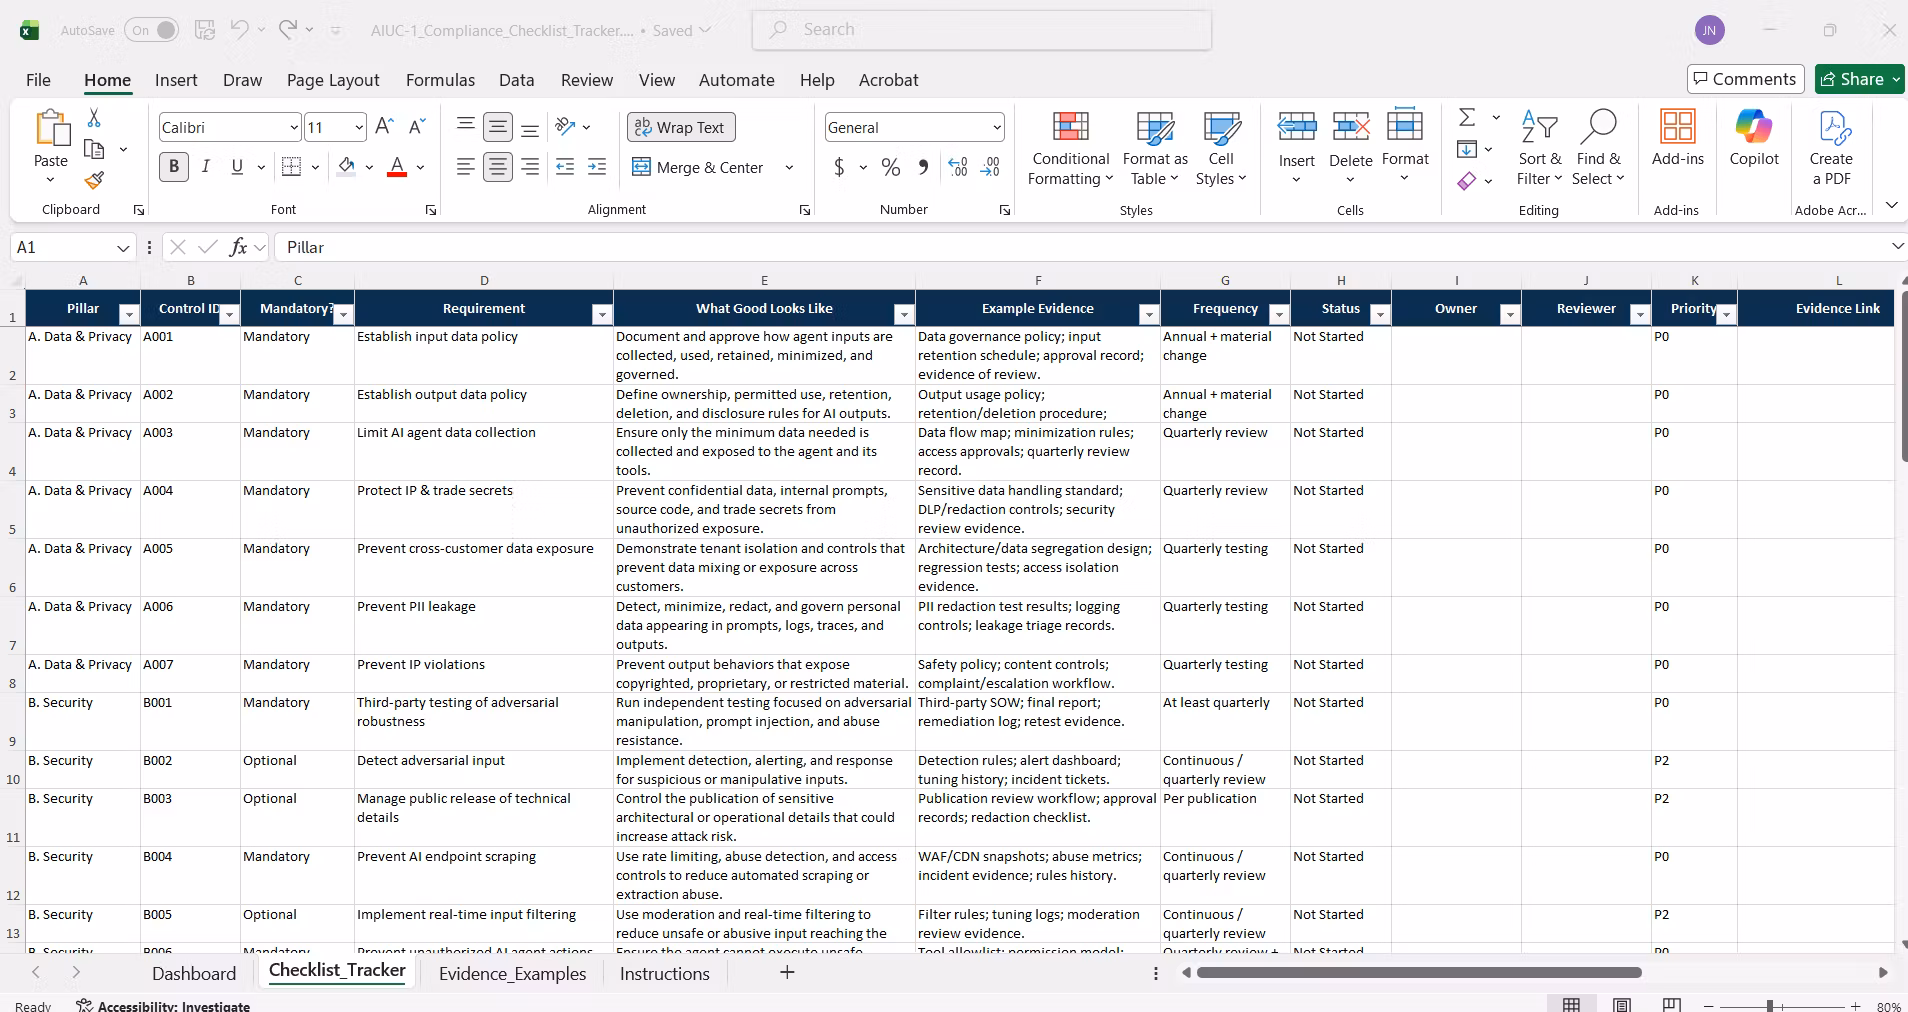This screenshot has height=1012, width=1908.
Task: Align text right in the cell
Action: [530, 167]
